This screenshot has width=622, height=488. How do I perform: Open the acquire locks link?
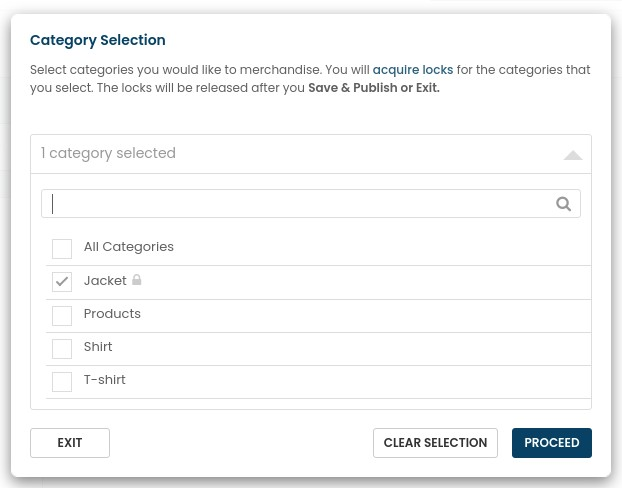pyautogui.click(x=413, y=70)
